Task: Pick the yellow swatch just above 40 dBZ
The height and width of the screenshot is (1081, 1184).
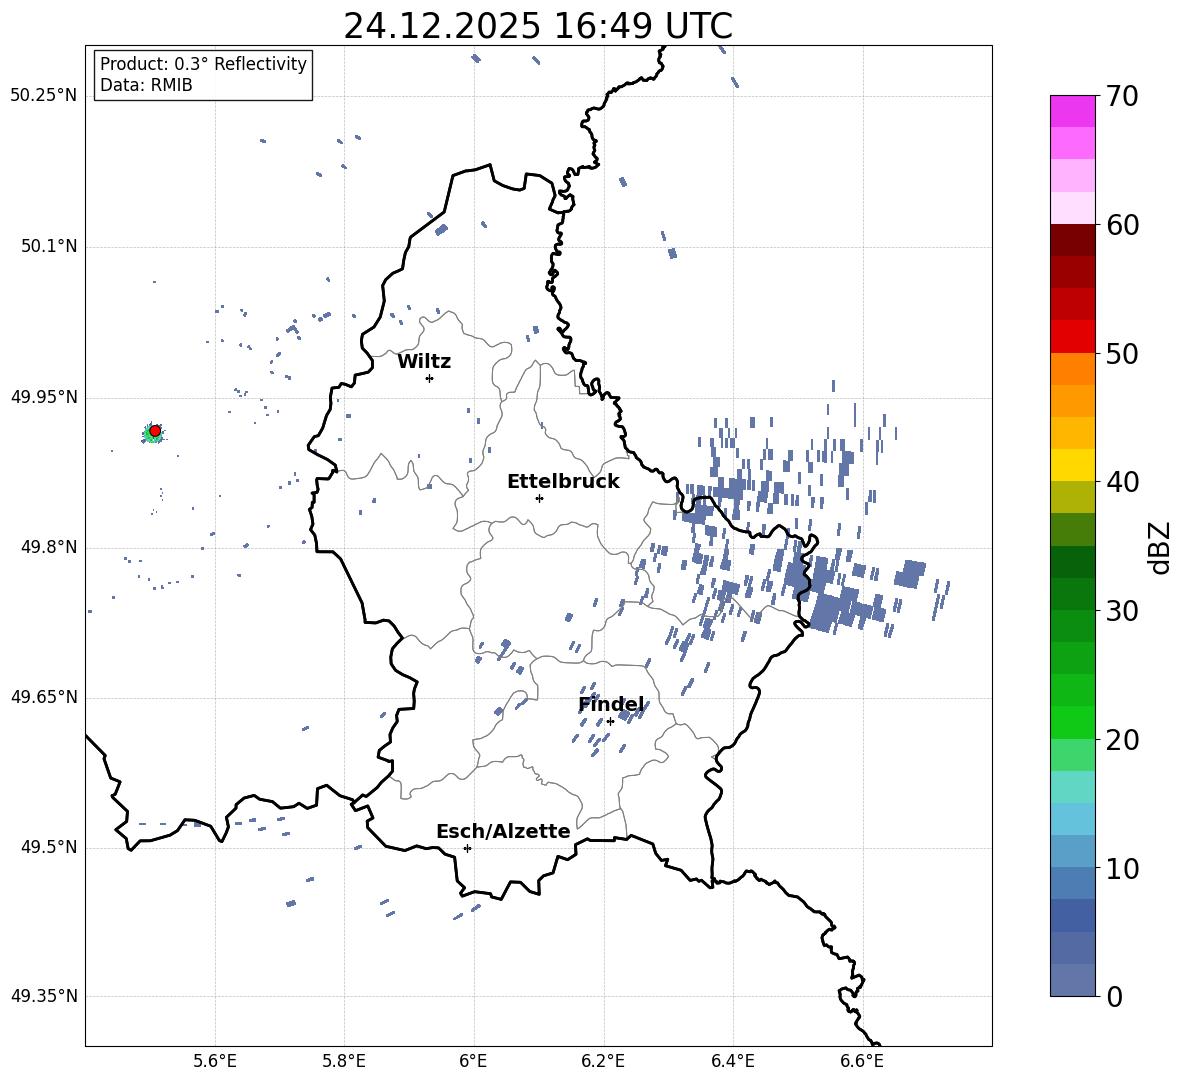Action: (x=1072, y=465)
